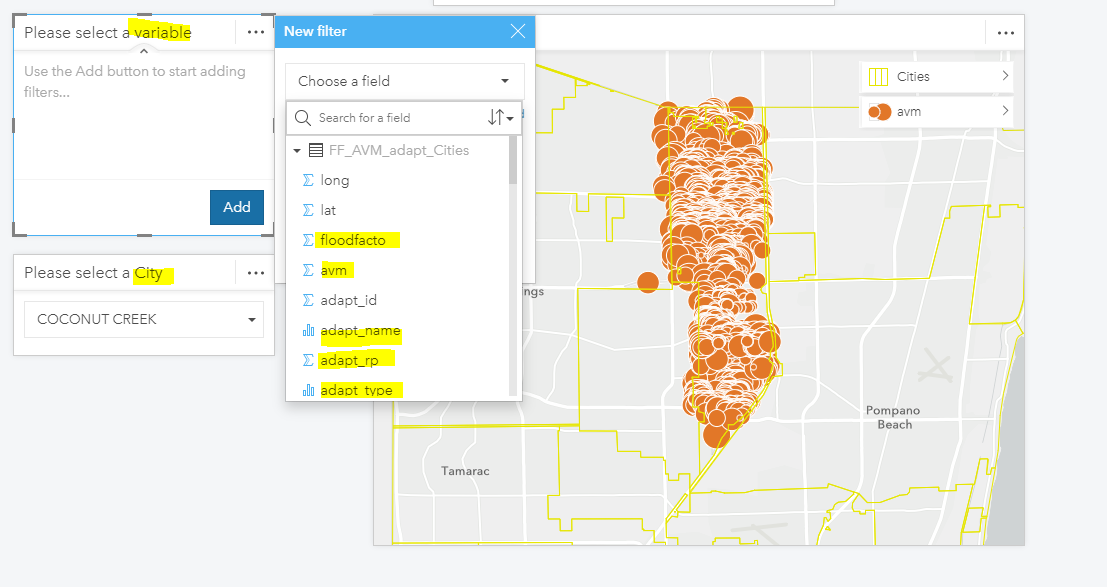Click inside the Search for a field box
The height and width of the screenshot is (587, 1107).
point(390,117)
